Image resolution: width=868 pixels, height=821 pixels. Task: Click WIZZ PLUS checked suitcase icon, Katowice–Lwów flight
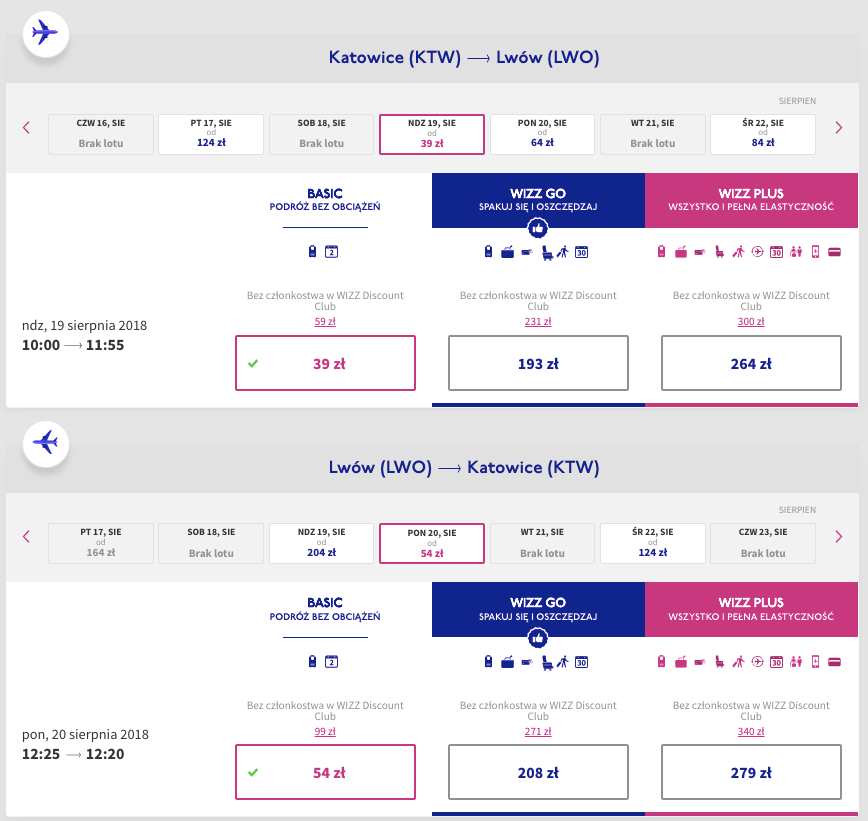[x=681, y=252]
